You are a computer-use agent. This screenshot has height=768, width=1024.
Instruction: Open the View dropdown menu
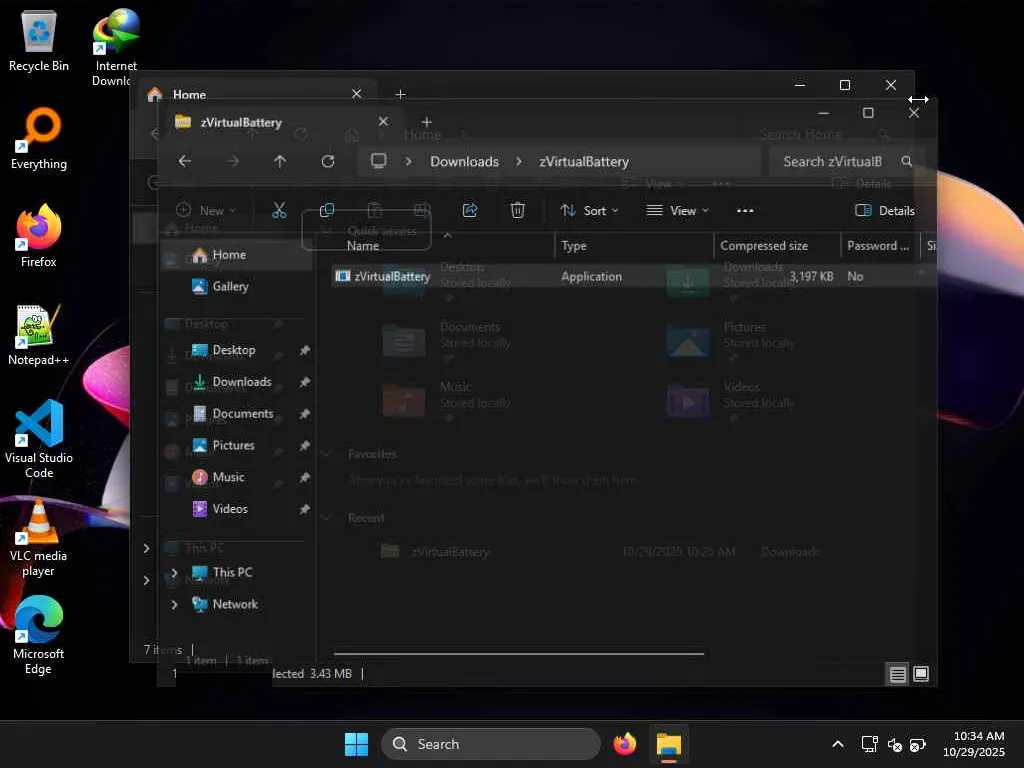click(677, 210)
